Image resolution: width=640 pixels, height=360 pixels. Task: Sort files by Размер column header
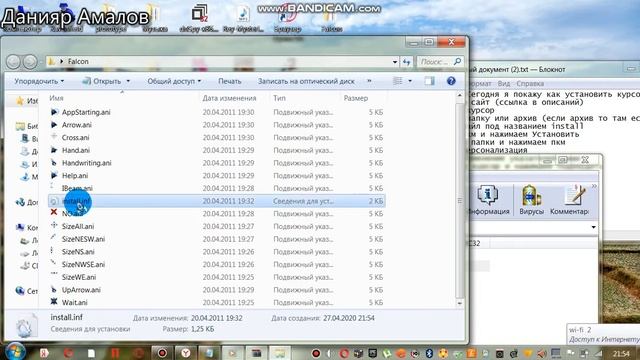[x=356, y=98]
